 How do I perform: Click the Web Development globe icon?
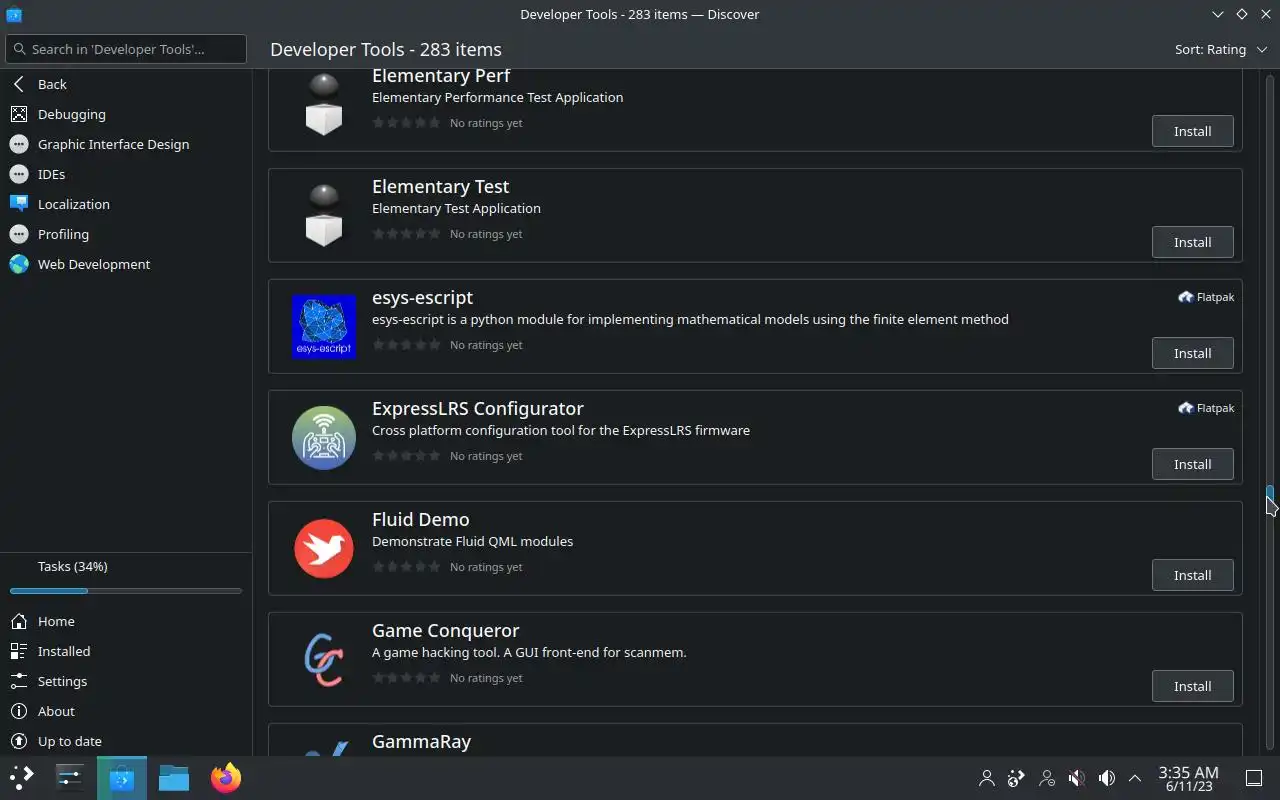[x=19, y=264]
